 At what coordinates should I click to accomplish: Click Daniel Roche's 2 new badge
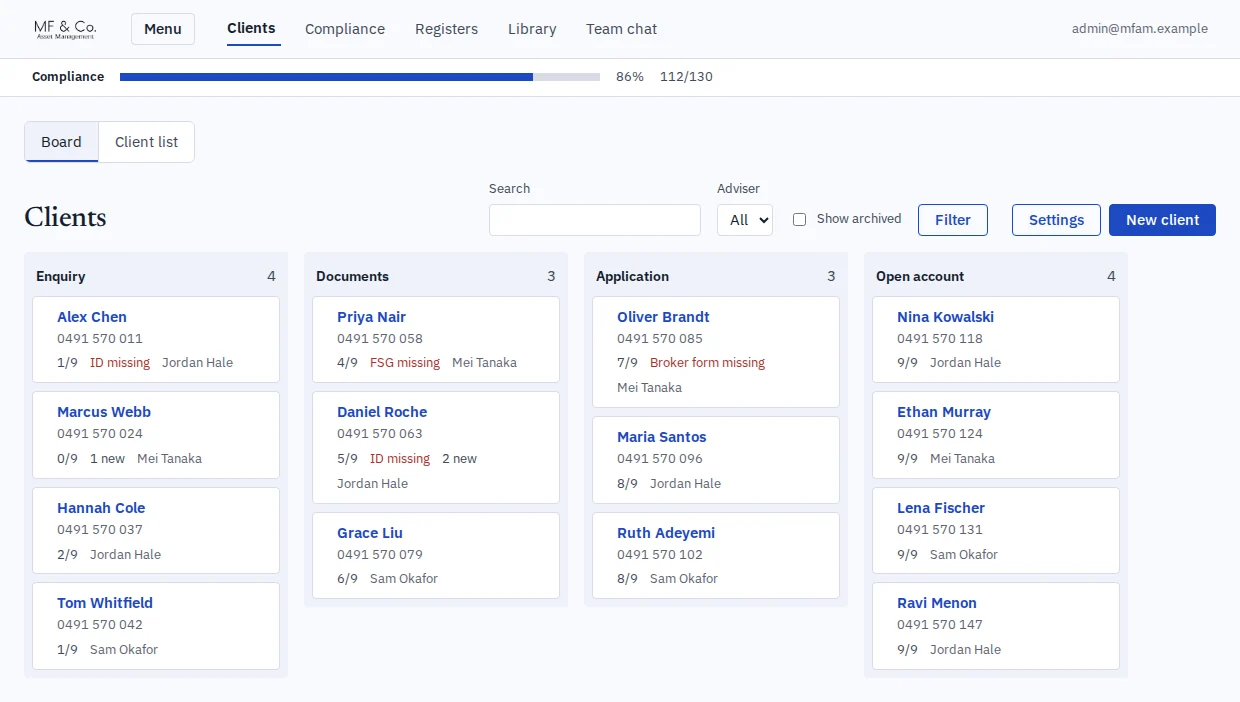tap(459, 459)
